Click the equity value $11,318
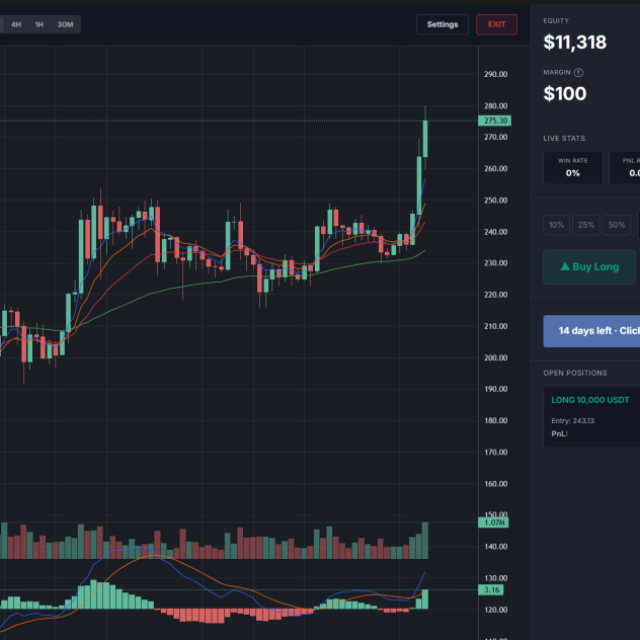 (575, 42)
